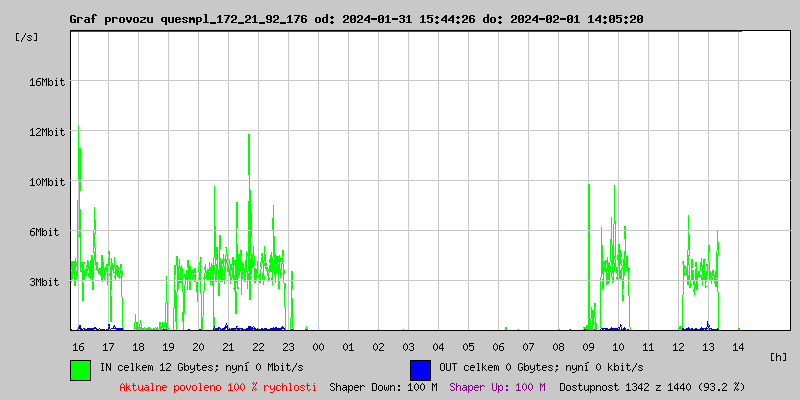Click the 3Mbit y-axis label

coord(45,282)
